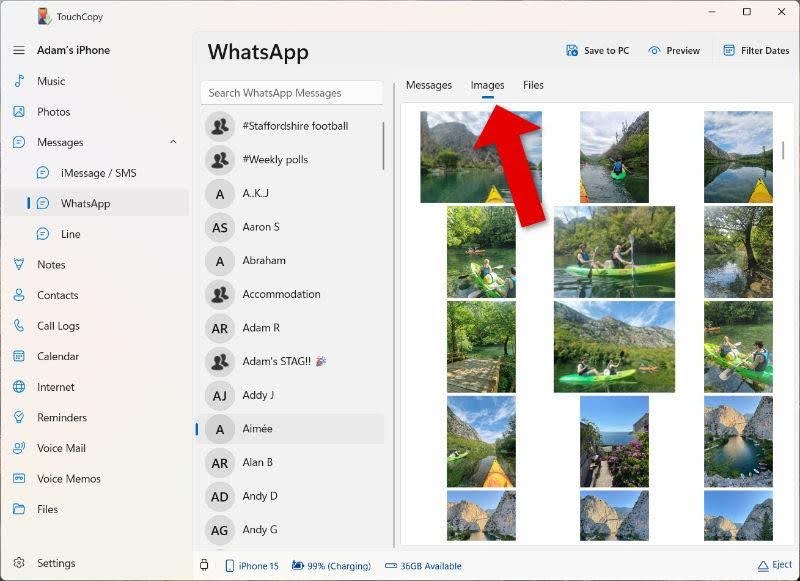800x581 pixels.
Task: Open the #Staffordshire football group chat
Action: click(291, 126)
